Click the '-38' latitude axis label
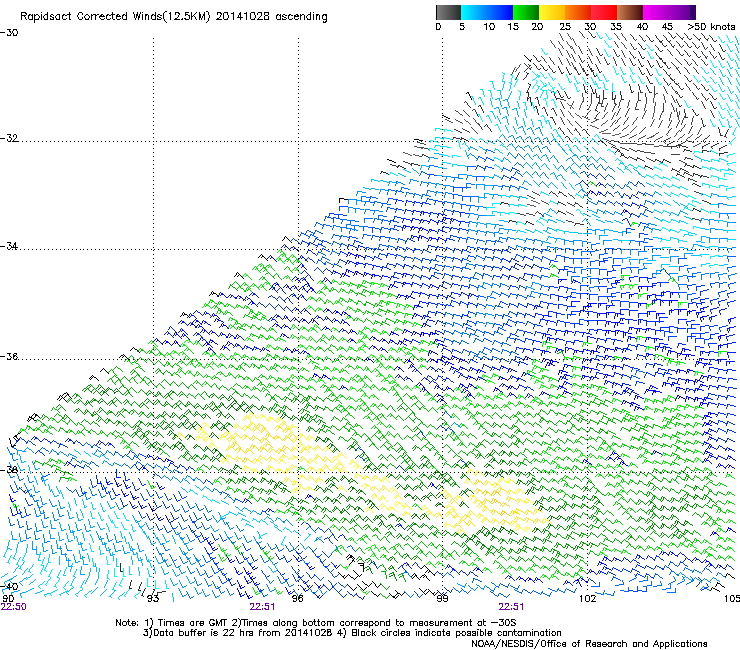The width and height of the screenshot is (740, 650). coord(9,470)
